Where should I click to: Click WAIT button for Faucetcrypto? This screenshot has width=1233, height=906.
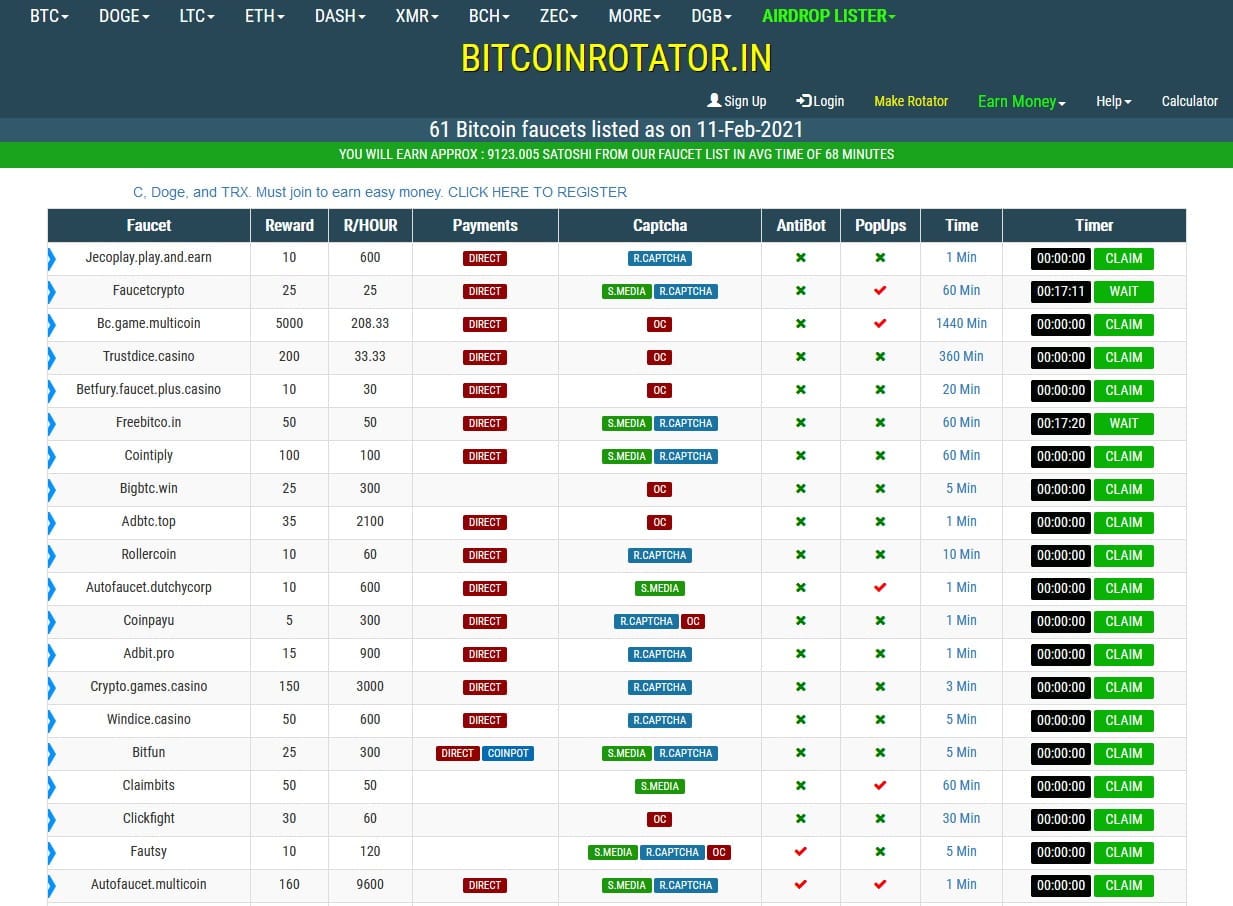pyautogui.click(x=1123, y=291)
